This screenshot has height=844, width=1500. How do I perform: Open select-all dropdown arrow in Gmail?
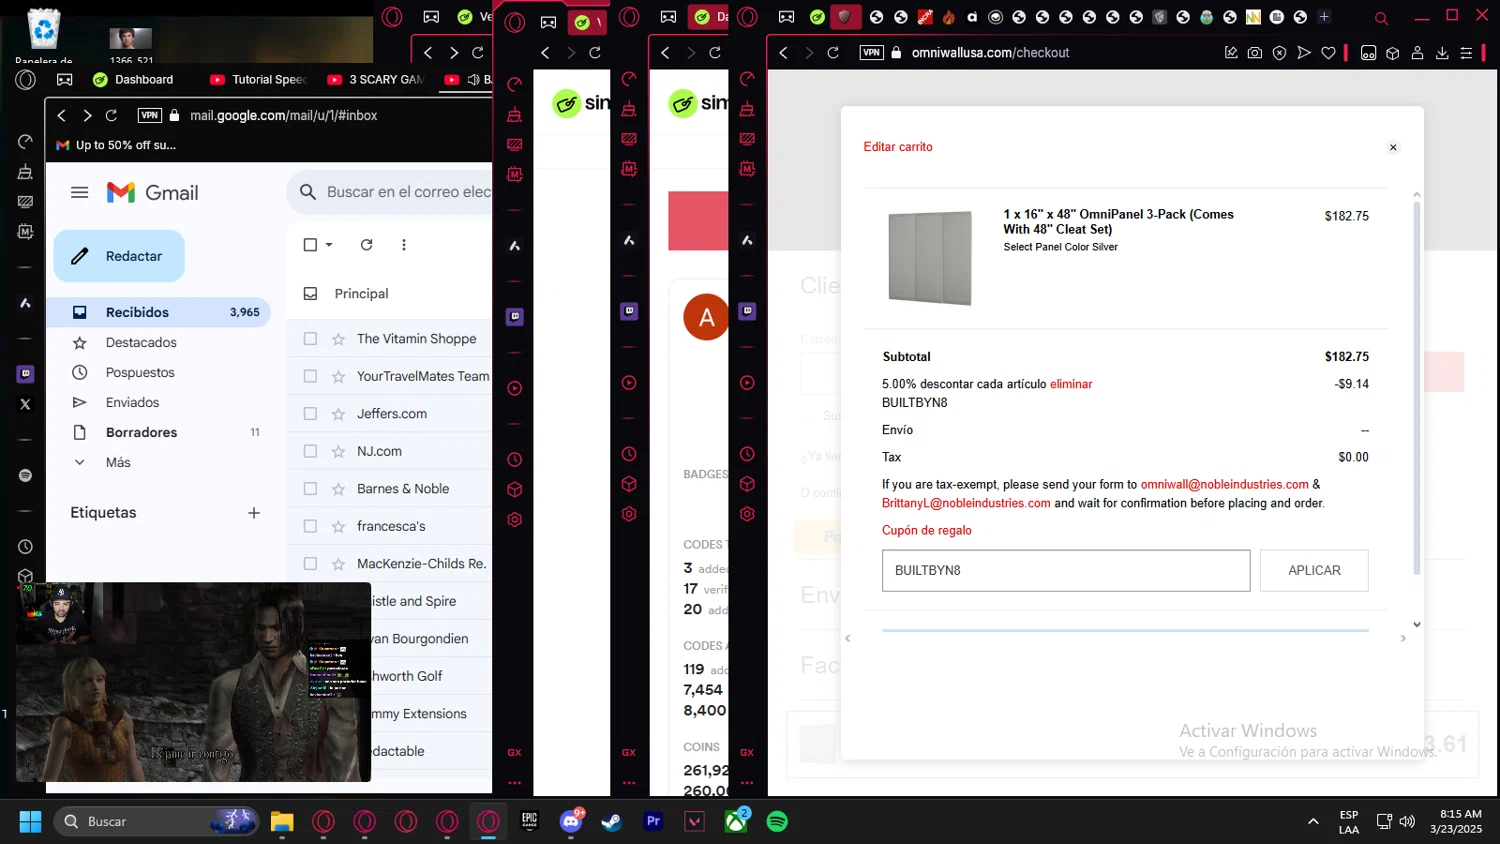329,245
